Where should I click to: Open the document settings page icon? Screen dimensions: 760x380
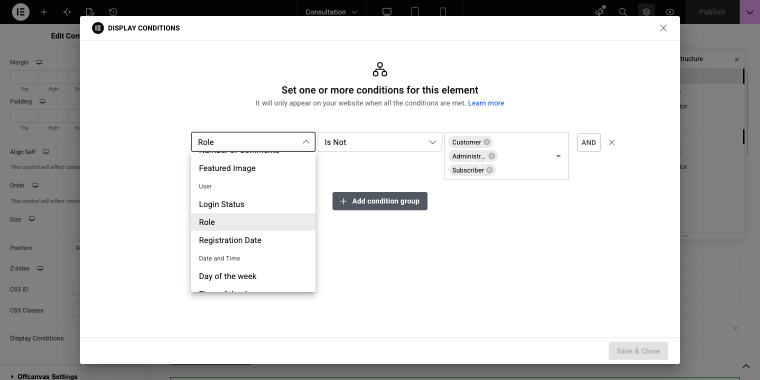coord(90,12)
